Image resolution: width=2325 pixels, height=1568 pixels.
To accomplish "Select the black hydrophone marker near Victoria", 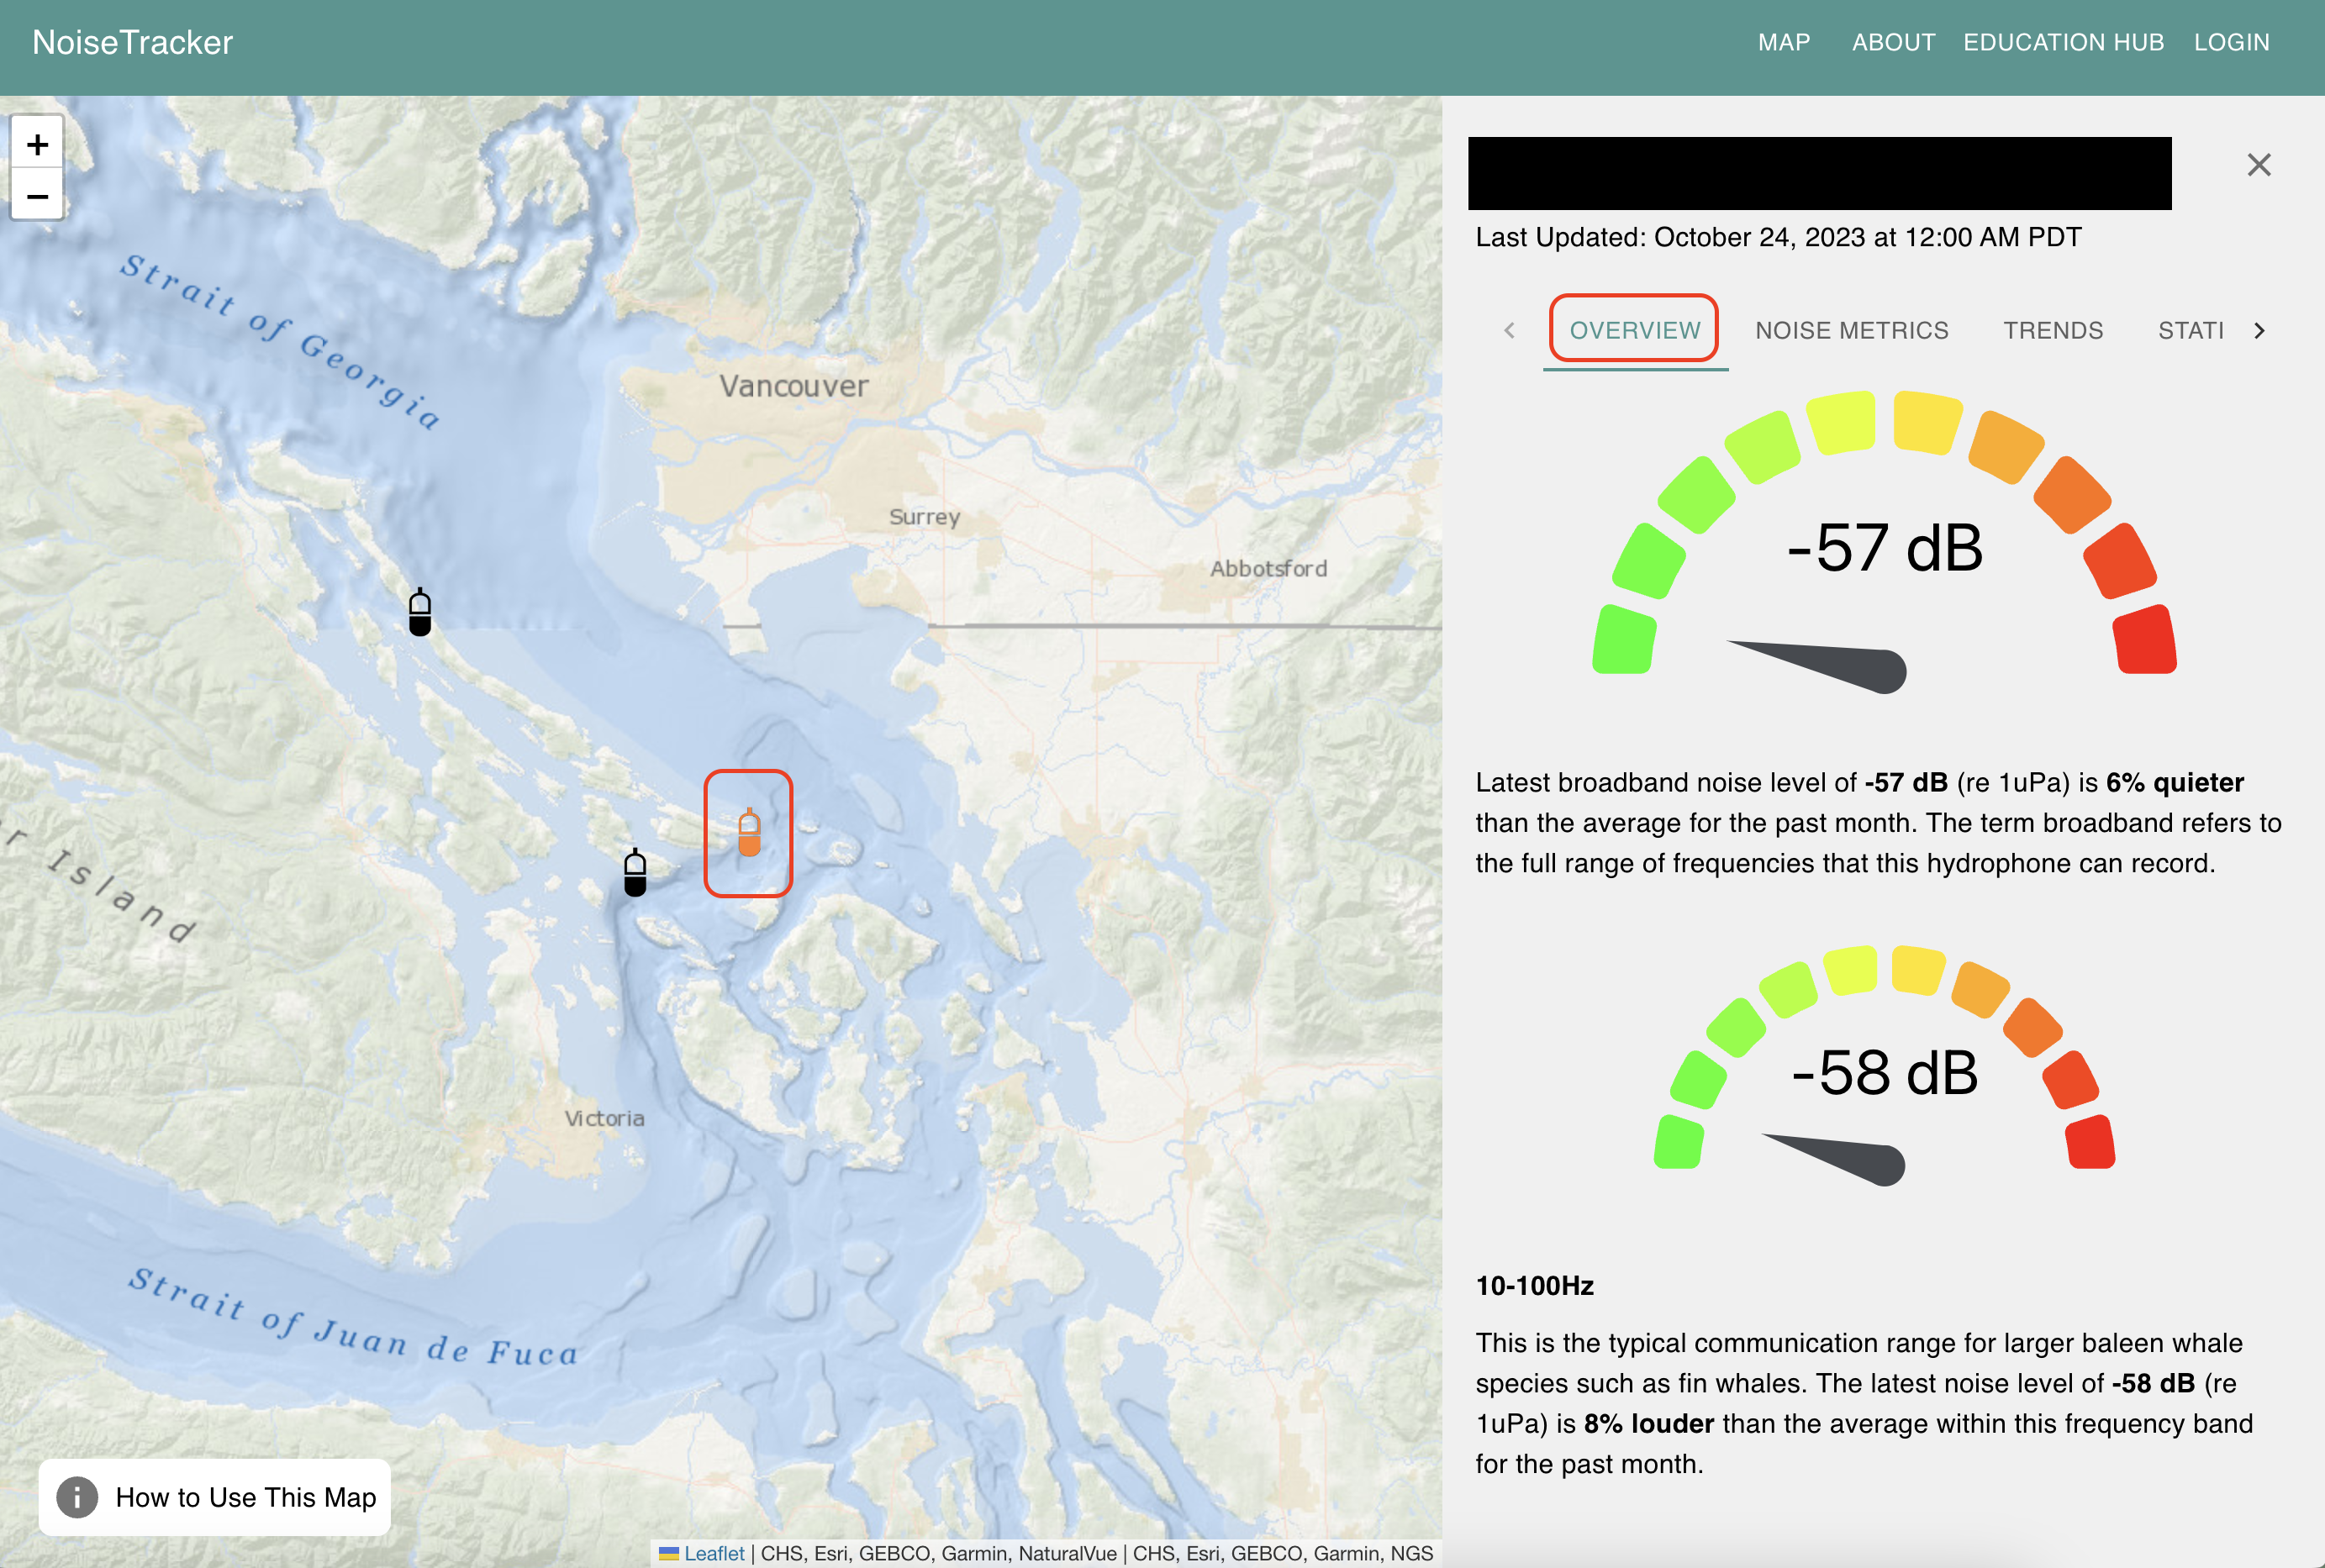I will (635, 873).
